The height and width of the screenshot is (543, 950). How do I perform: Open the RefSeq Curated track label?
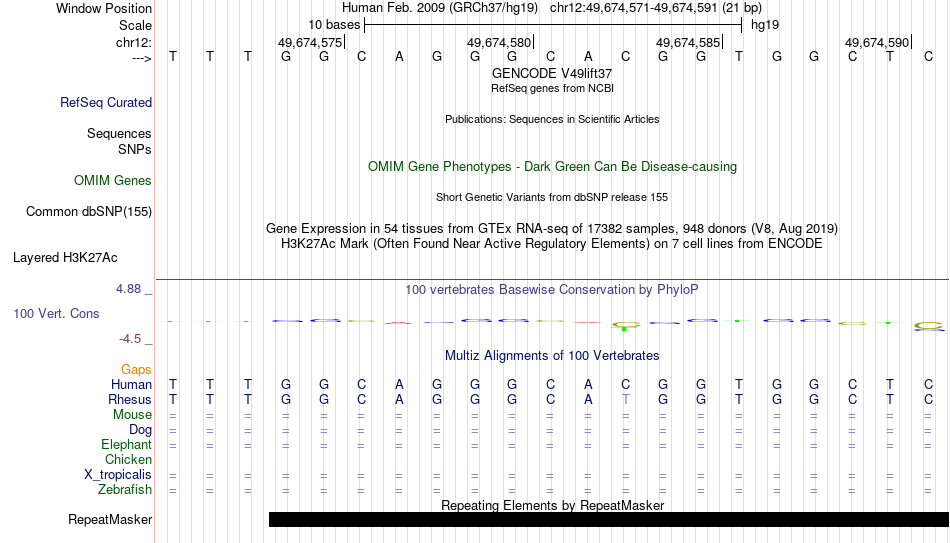[x=105, y=102]
